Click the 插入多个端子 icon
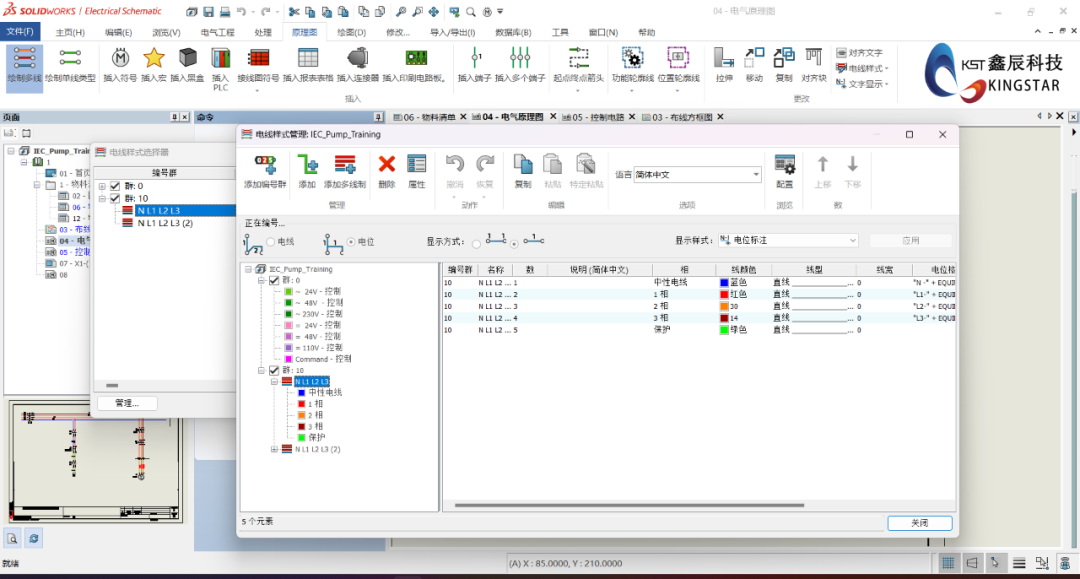This screenshot has width=1080, height=579. point(520,58)
